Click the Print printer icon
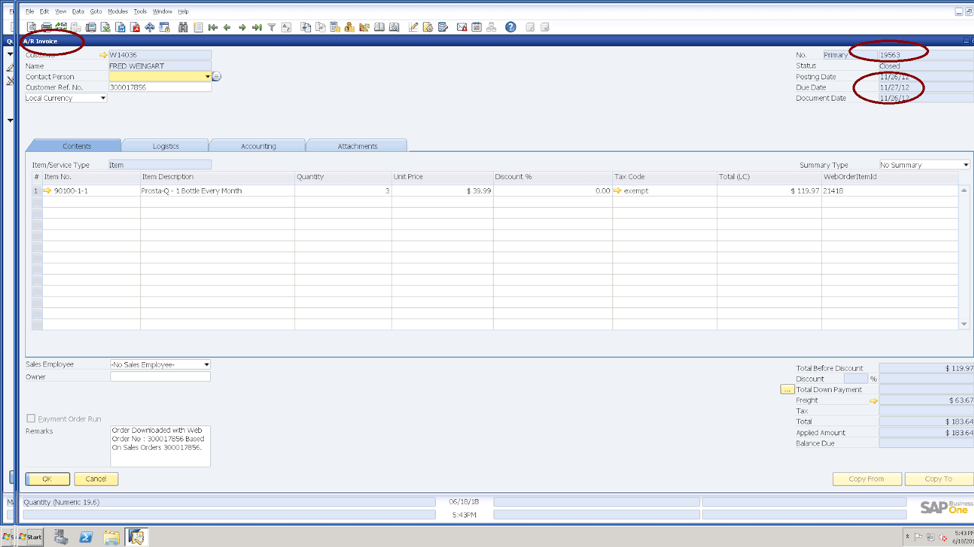This screenshot has height=547, width=974. point(46,27)
